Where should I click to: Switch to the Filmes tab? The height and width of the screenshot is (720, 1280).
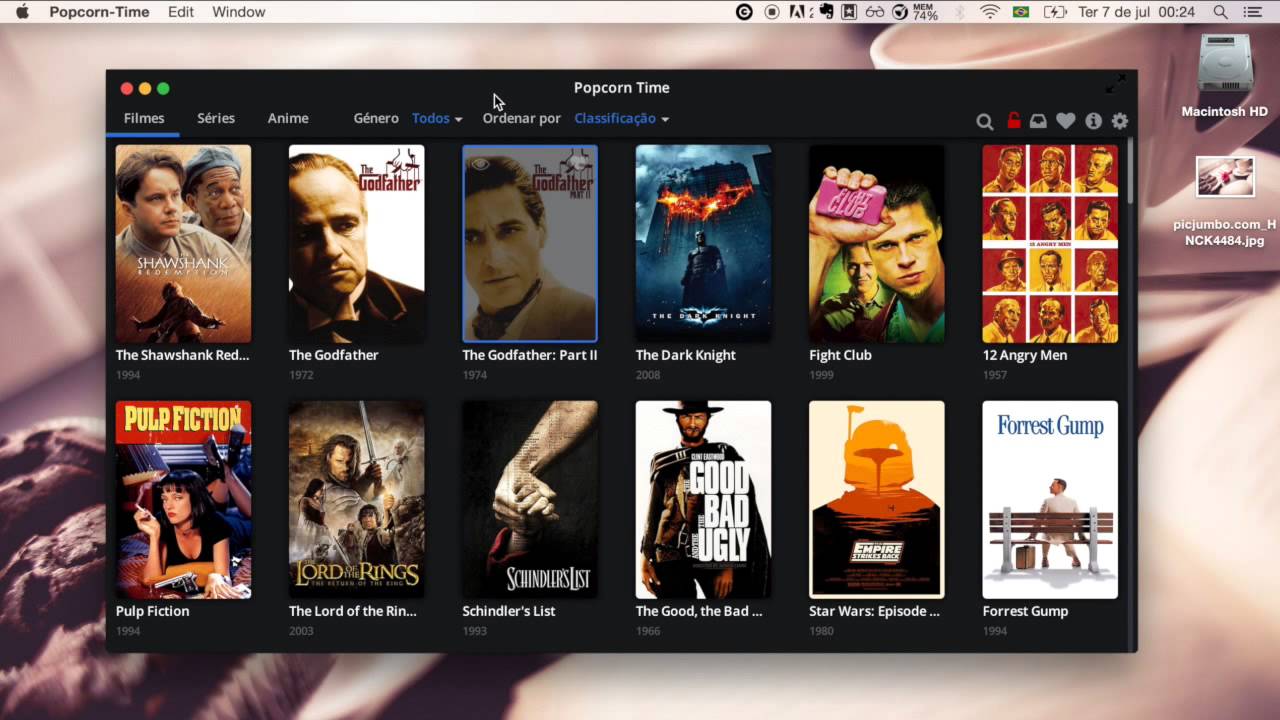click(144, 118)
